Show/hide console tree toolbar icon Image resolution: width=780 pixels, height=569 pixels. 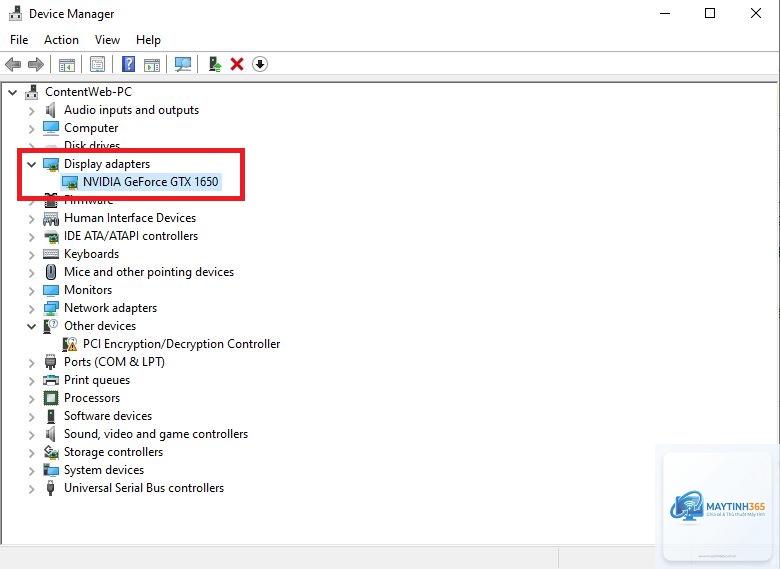click(67, 64)
